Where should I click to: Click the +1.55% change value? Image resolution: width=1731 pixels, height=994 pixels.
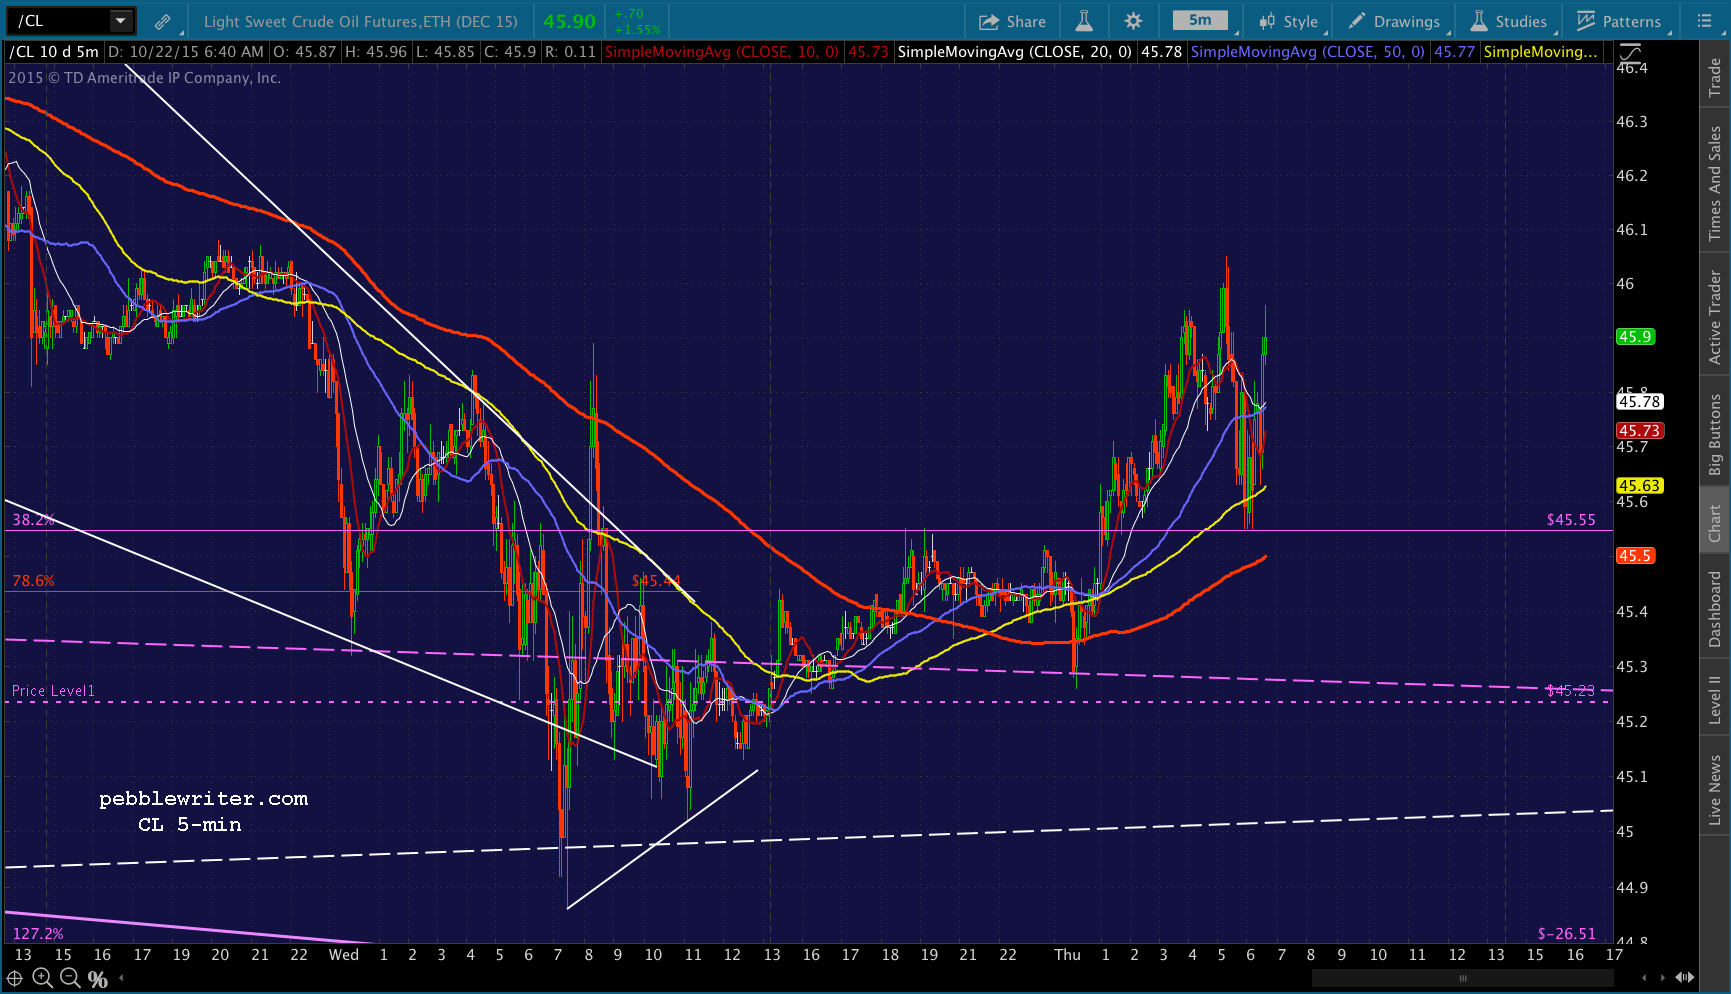[x=638, y=29]
